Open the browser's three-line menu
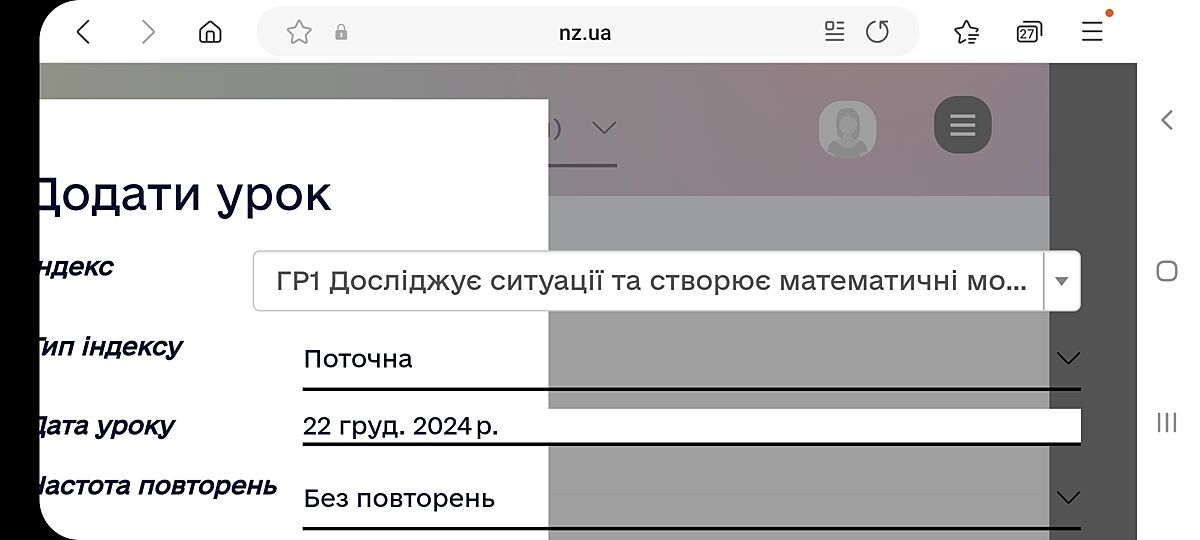The image size is (1200, 540). tap(1092, 32)
